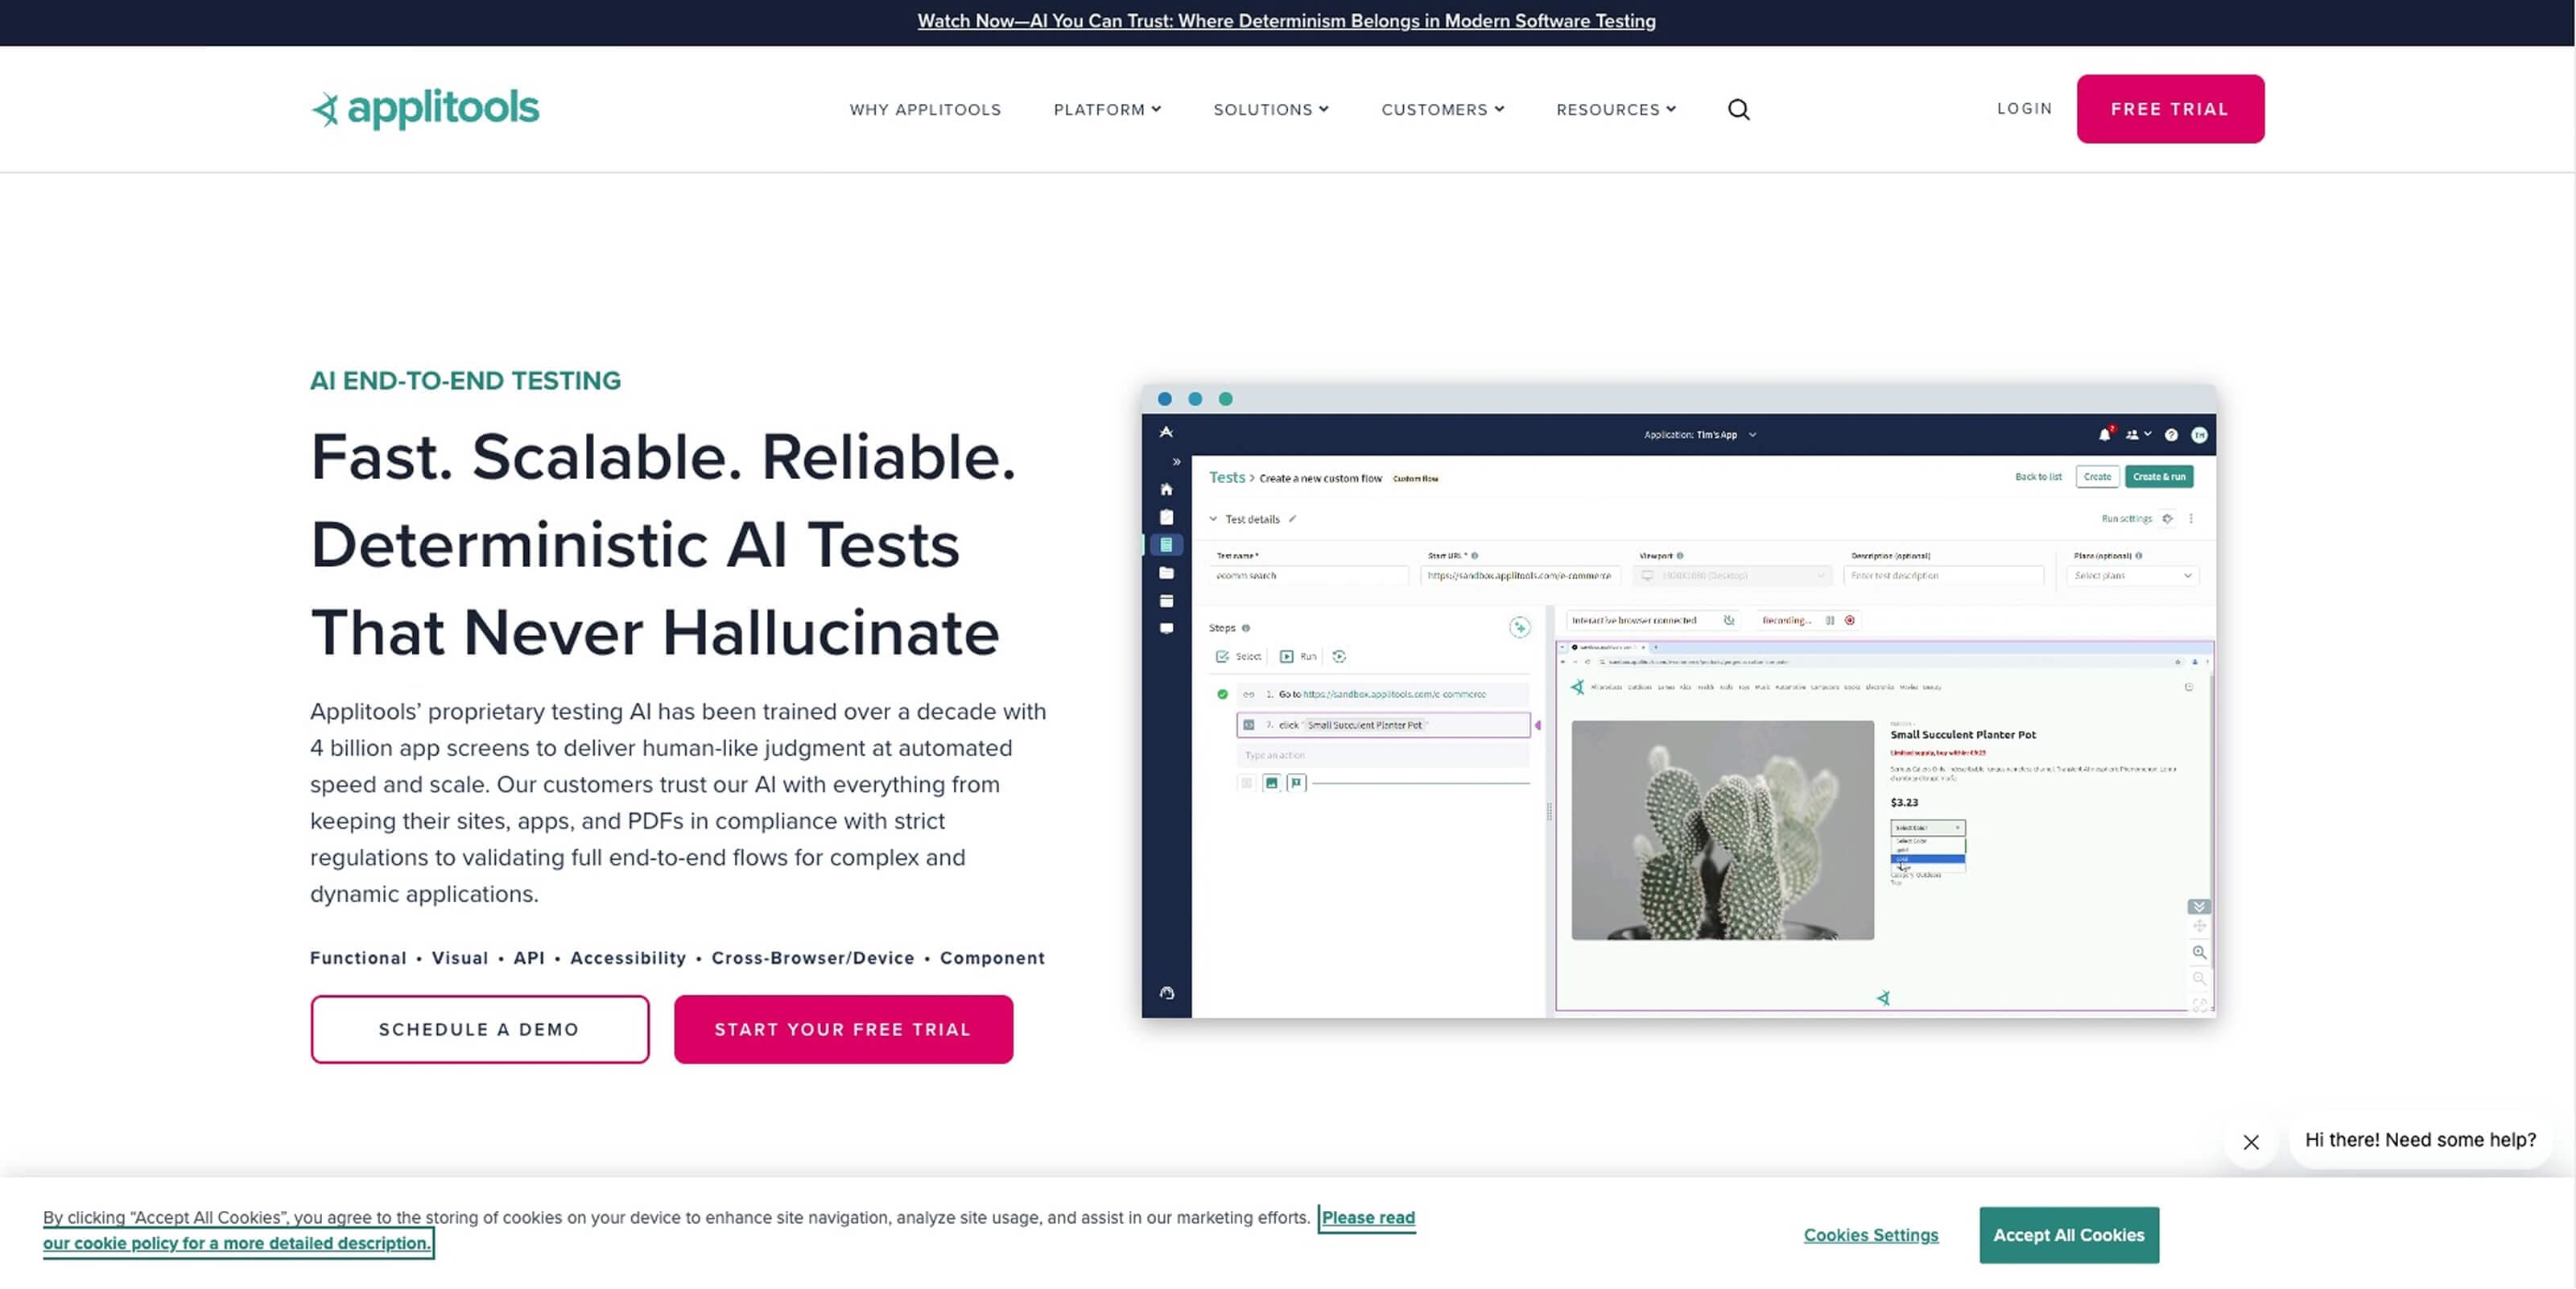Click 'AI END-TO-END TESTING' heading text

[465, 381]
